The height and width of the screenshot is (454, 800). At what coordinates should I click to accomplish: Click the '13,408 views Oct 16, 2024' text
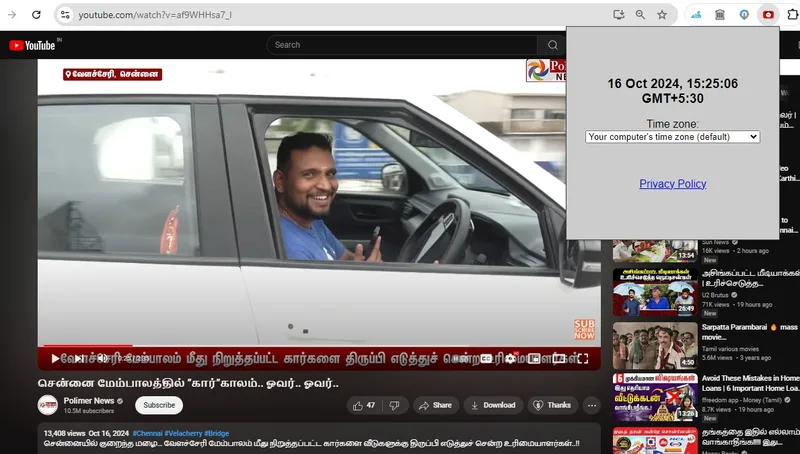pos(86,433)
